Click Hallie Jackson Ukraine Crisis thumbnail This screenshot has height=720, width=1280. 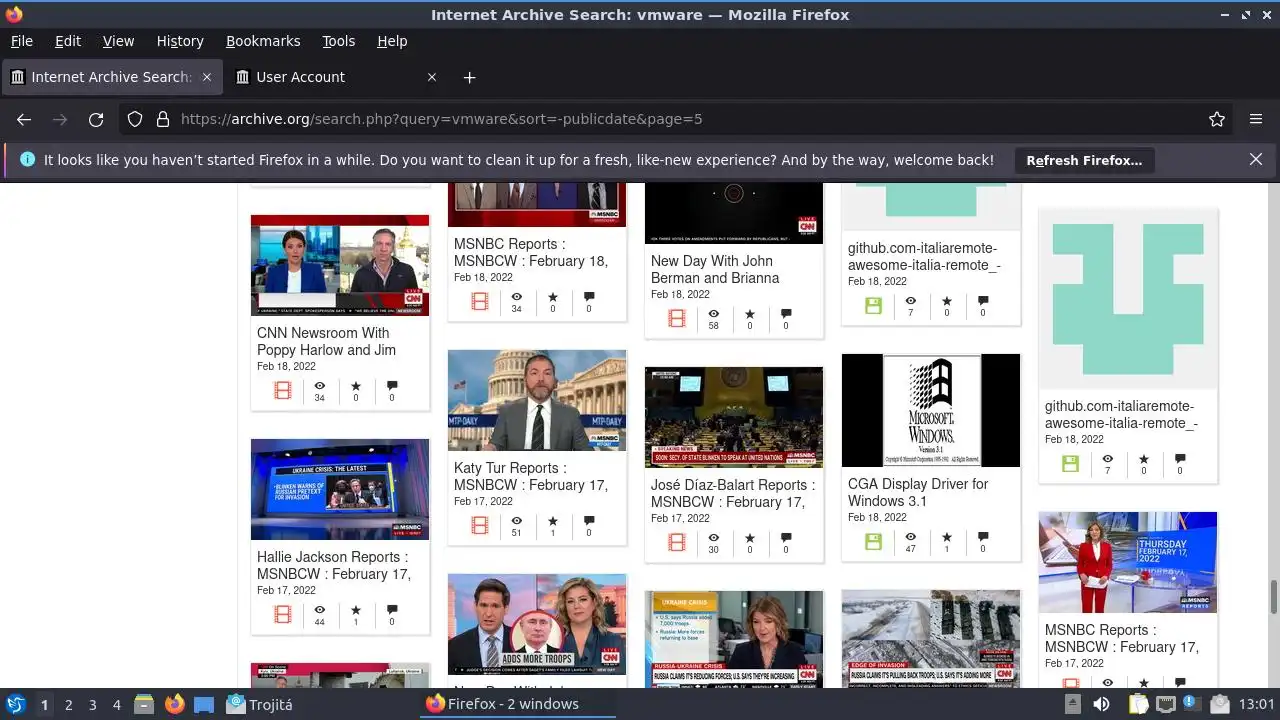340,489
